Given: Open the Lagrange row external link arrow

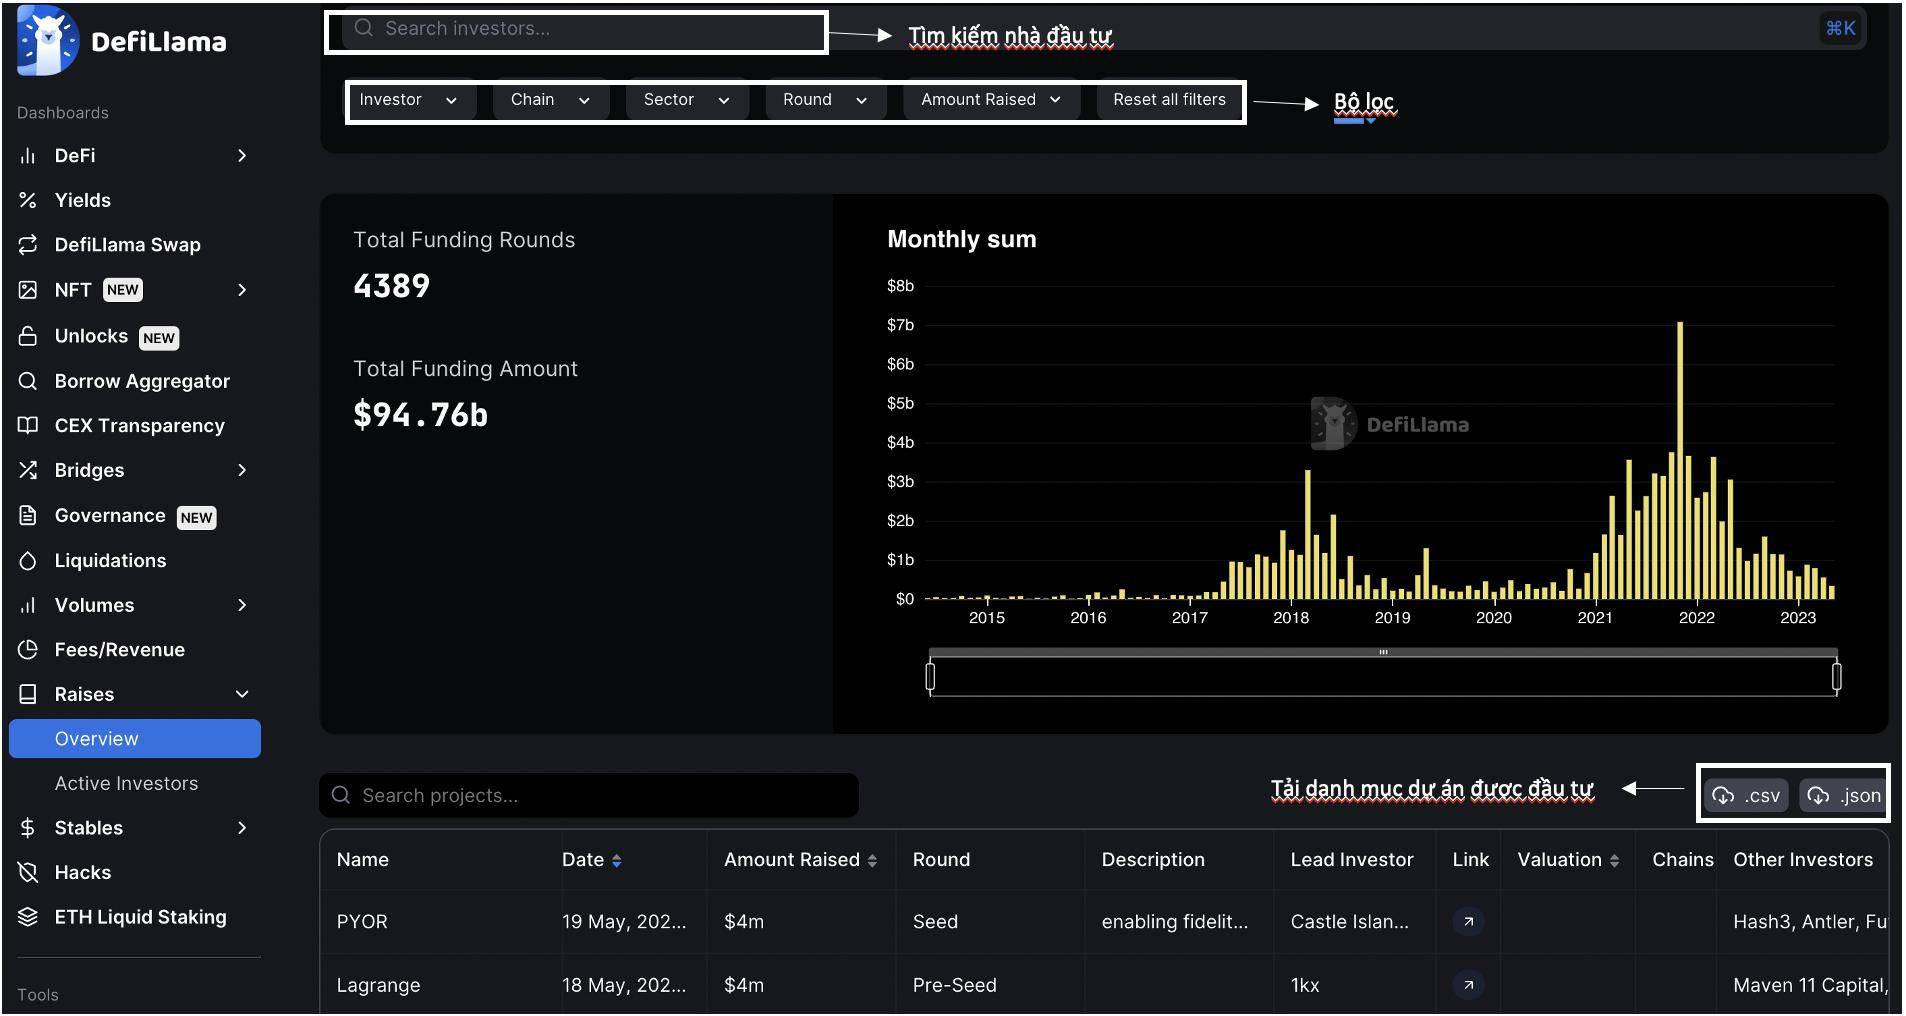Looking at the screenshot, I should click(x=1468, y=985).
